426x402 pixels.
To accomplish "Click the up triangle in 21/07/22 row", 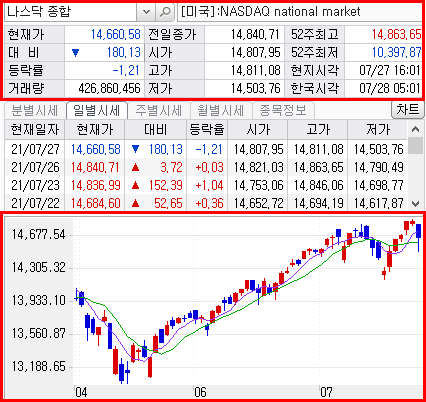I will click(x=135, y=203).
